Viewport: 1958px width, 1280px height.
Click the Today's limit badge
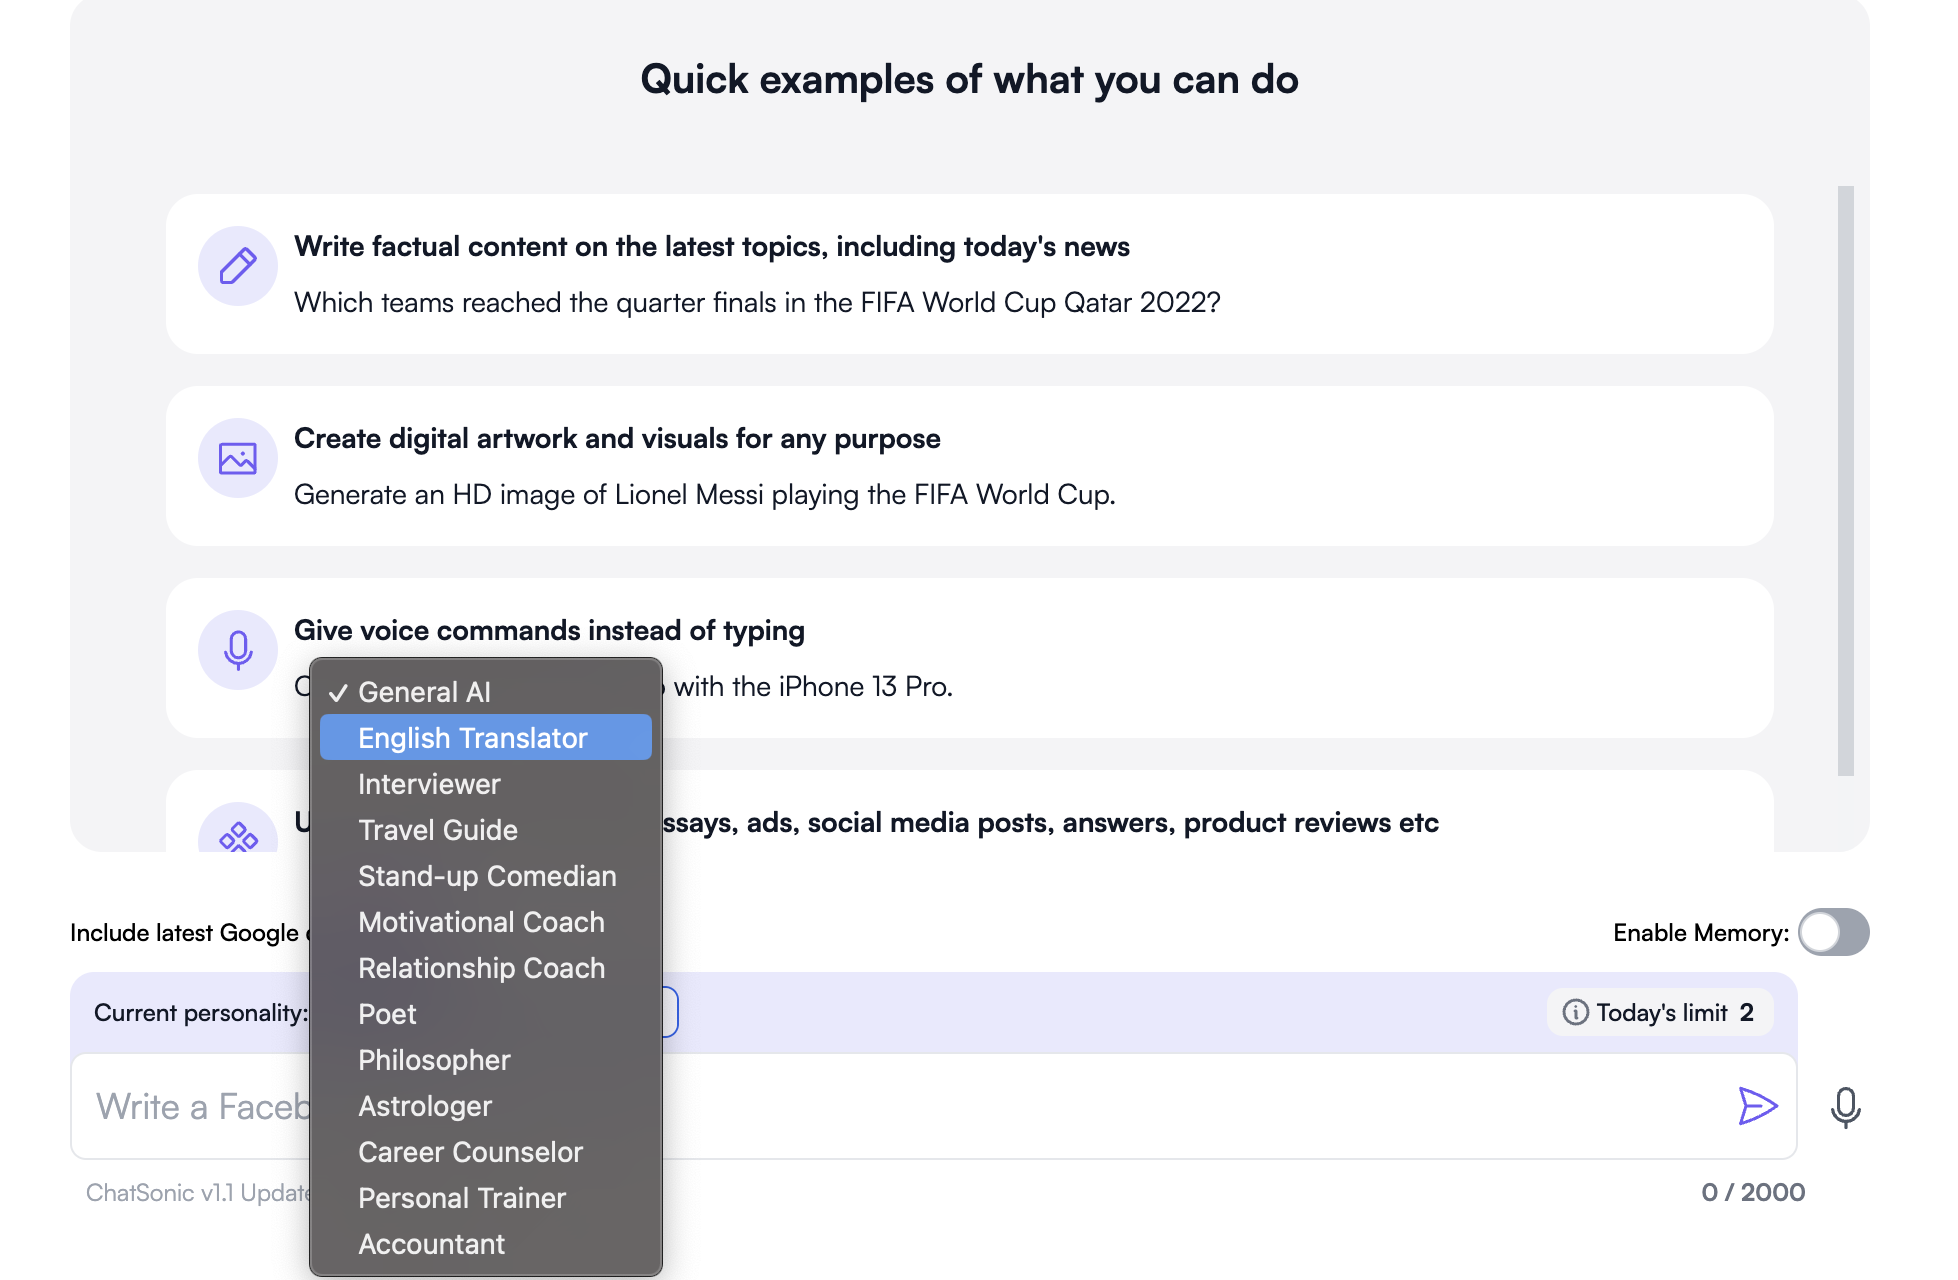(1660, 1012)
